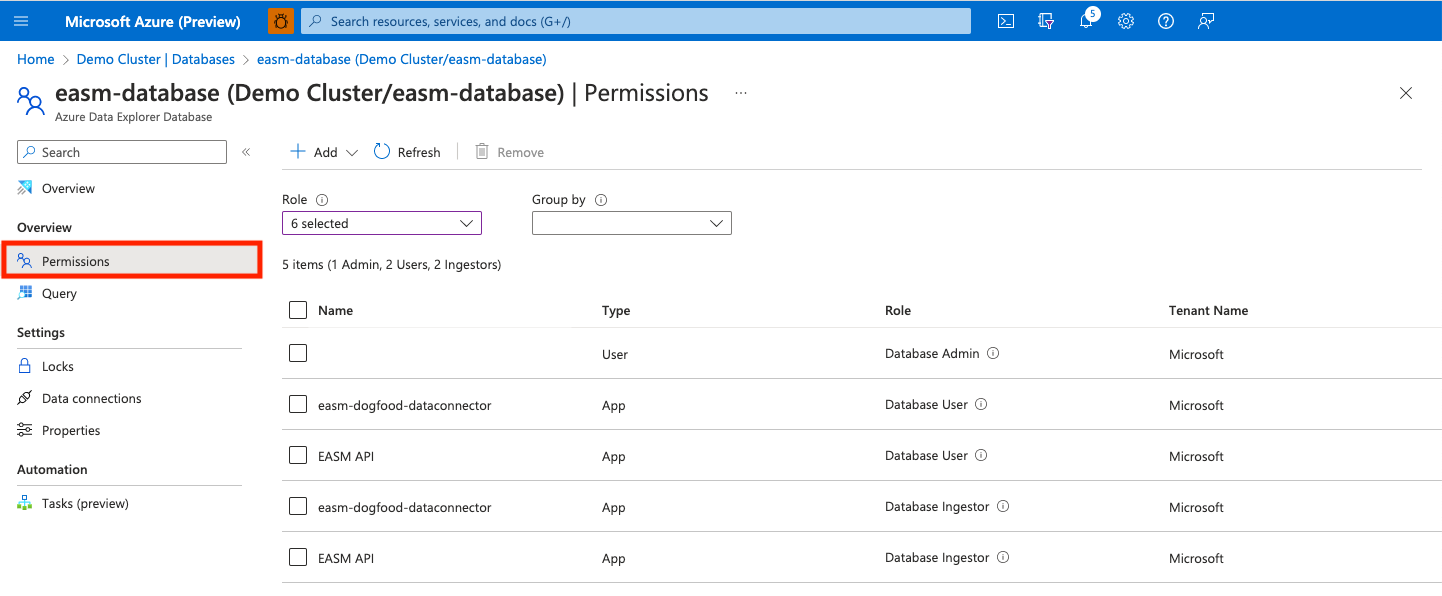
Task: Navigate to Home via breadcrumb
Action: pos(35,59)
